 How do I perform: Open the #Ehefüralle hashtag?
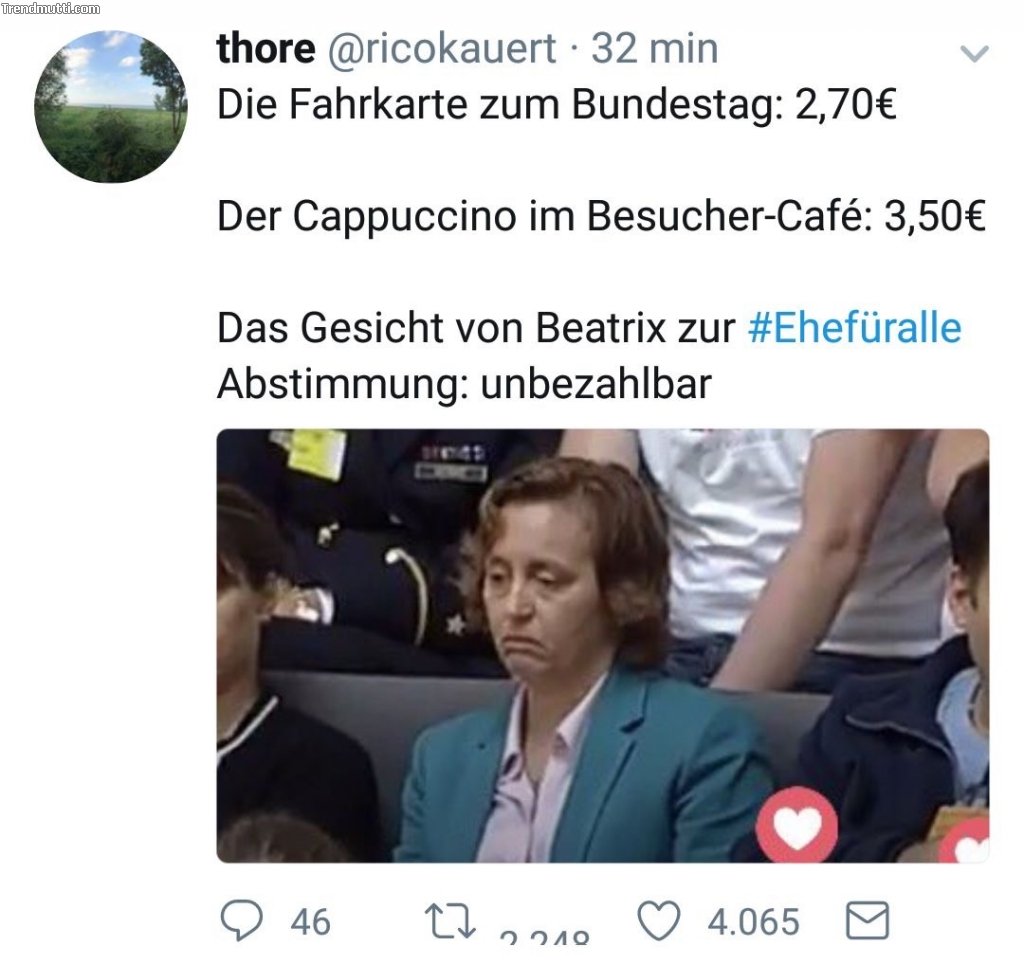tap(854, 327)
